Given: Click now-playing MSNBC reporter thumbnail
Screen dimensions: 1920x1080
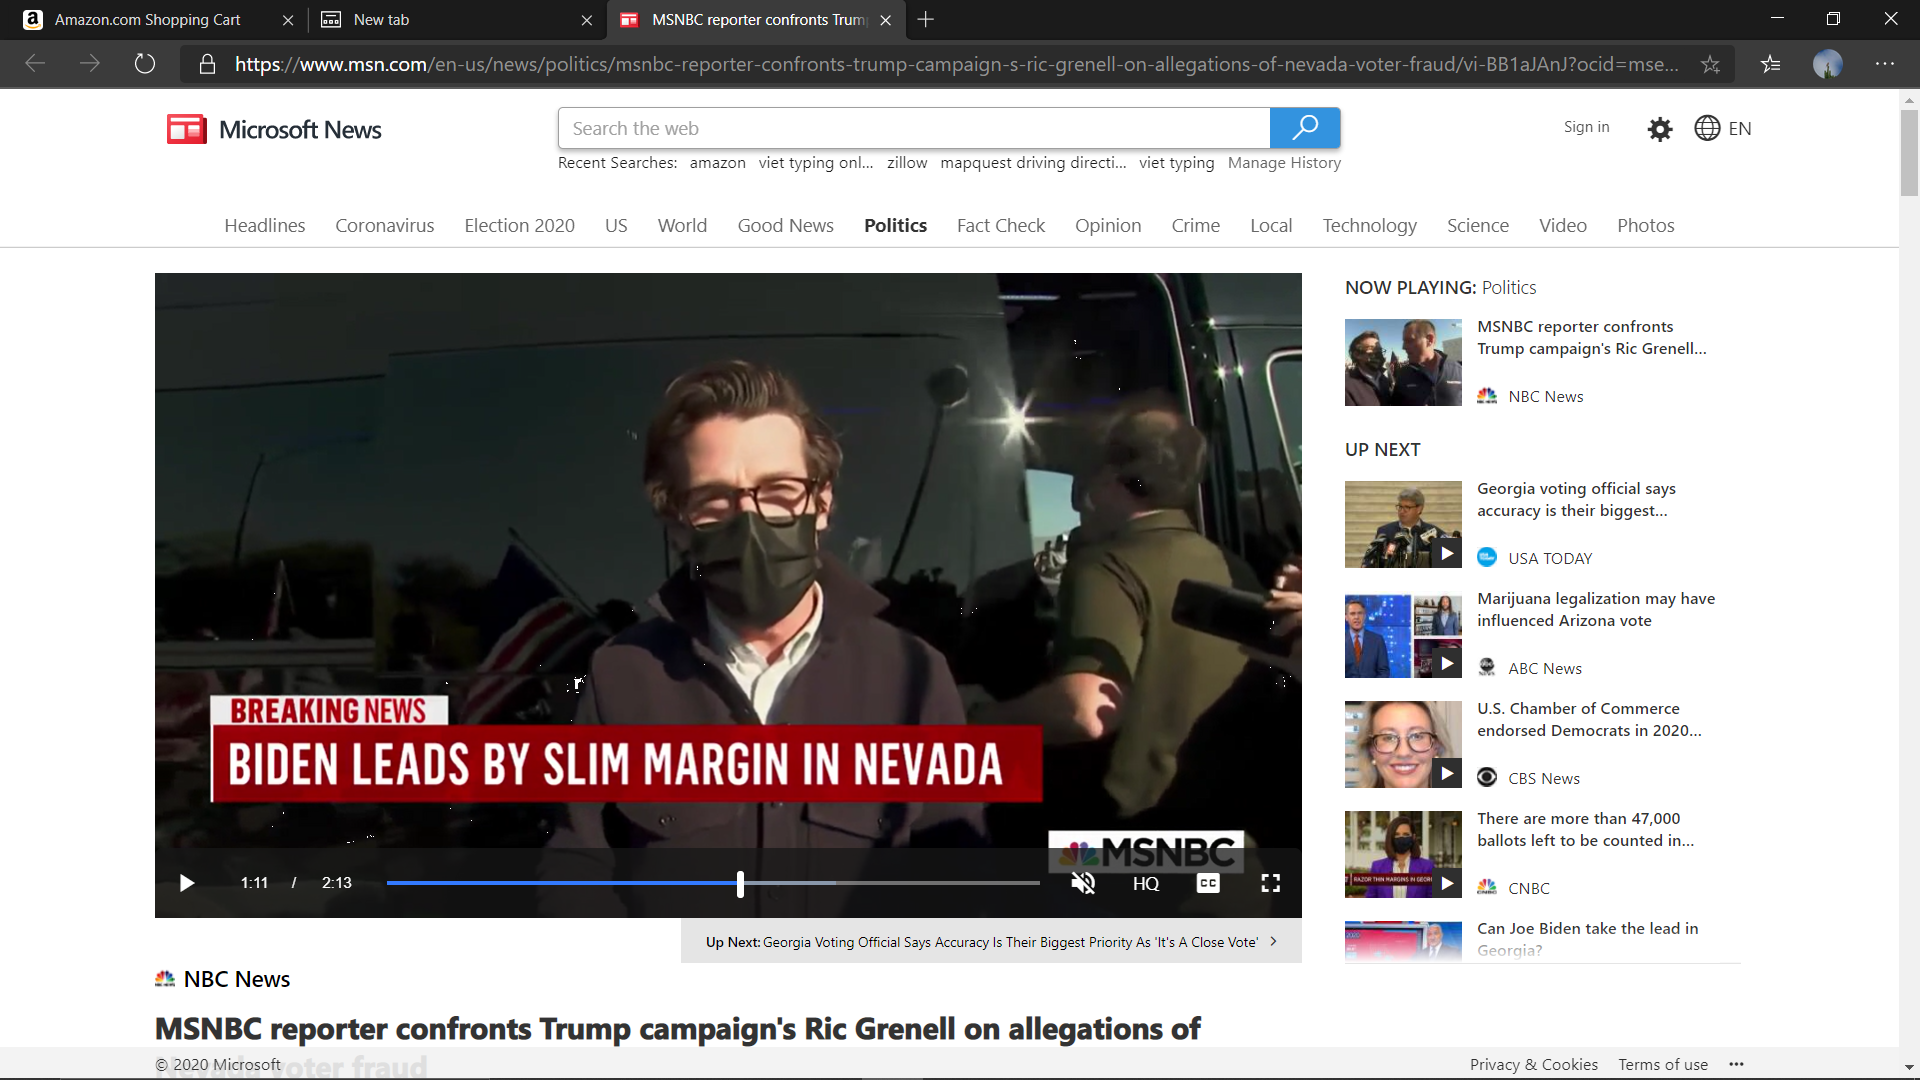Looking at the screenshot, I should (x=1403, y=362).
